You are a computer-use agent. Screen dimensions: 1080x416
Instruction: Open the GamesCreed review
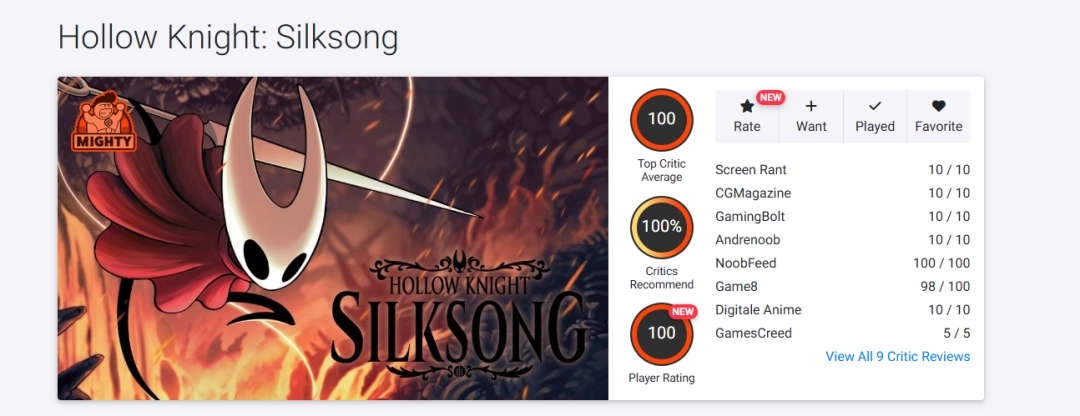click(753, 333)
